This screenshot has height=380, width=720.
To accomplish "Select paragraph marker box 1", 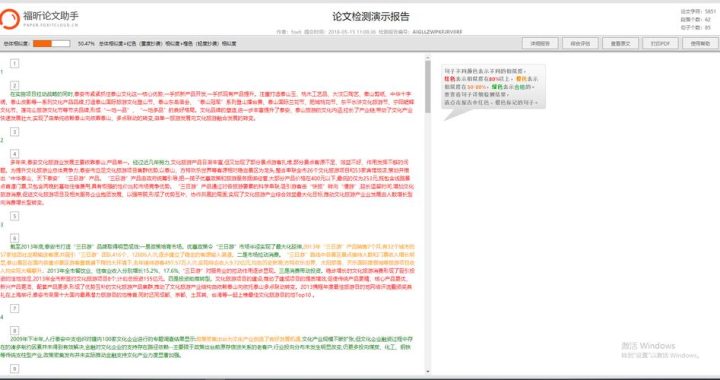I will 15,63.
